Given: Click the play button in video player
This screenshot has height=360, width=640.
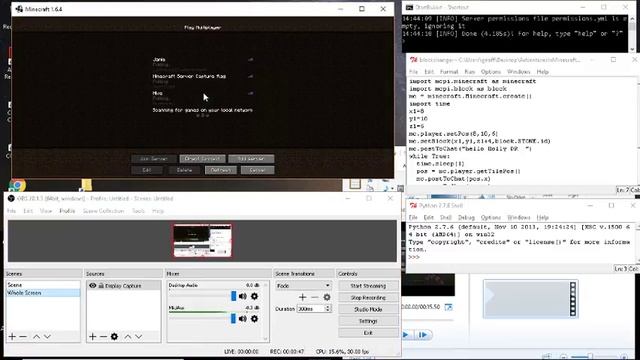Looking at the screenshot, I should click(406, 335).
